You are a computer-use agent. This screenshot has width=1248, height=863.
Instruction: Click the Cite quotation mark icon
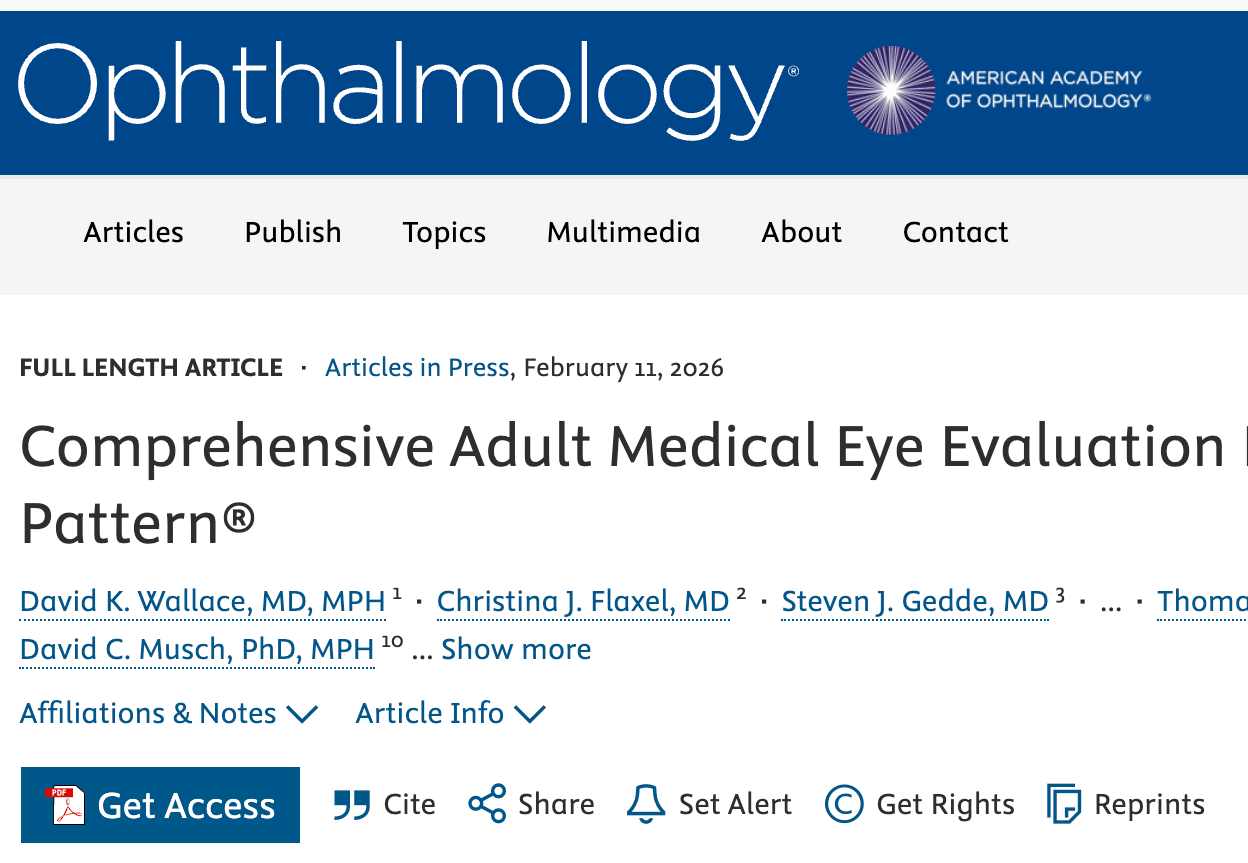coord(352,805)
